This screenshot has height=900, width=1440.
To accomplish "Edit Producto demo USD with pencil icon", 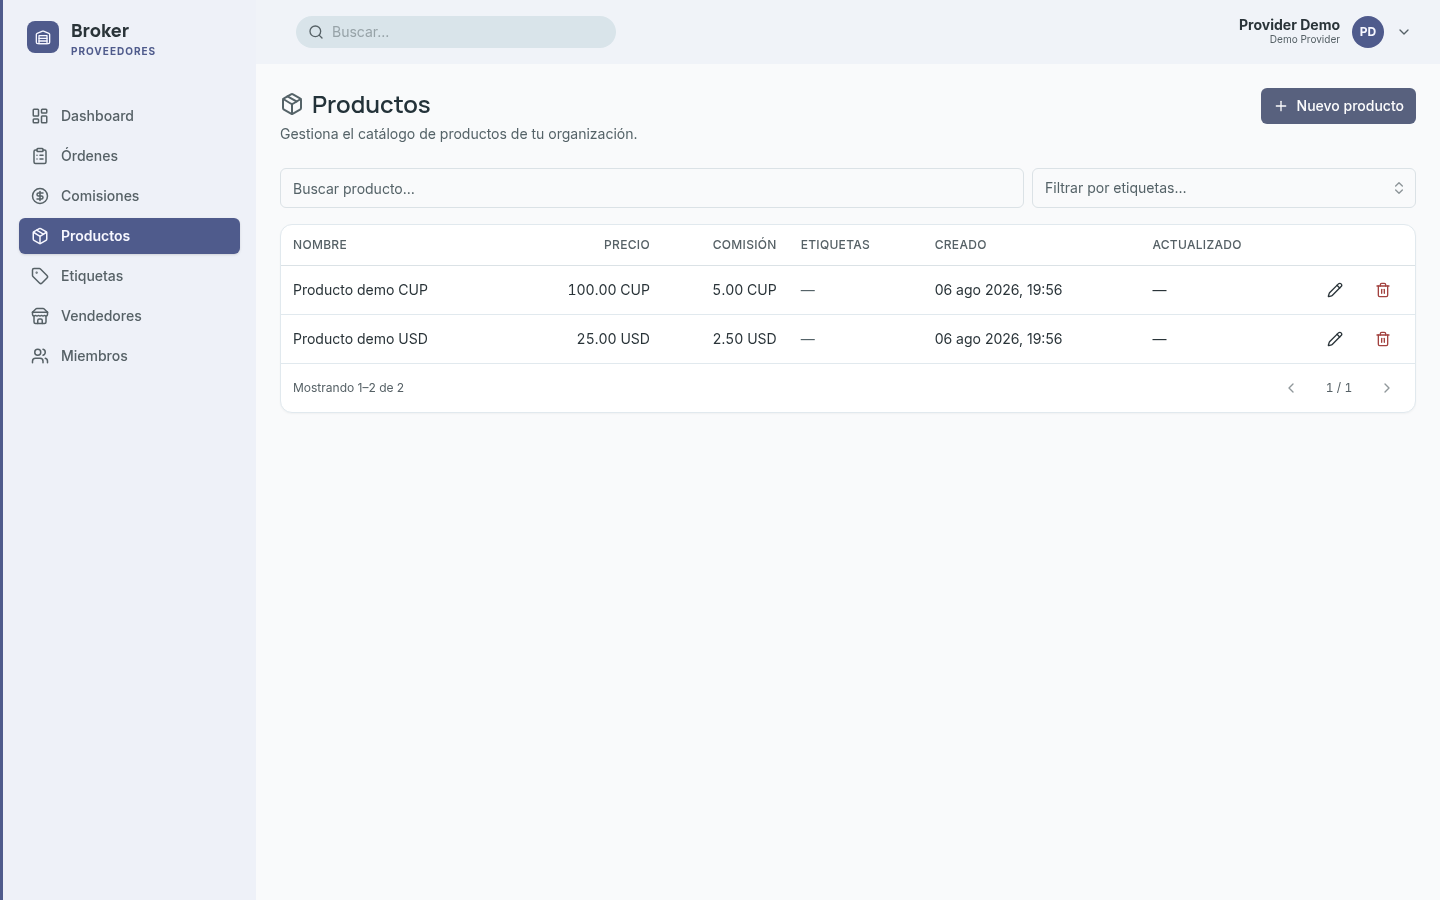I will tap(1335, 339).
